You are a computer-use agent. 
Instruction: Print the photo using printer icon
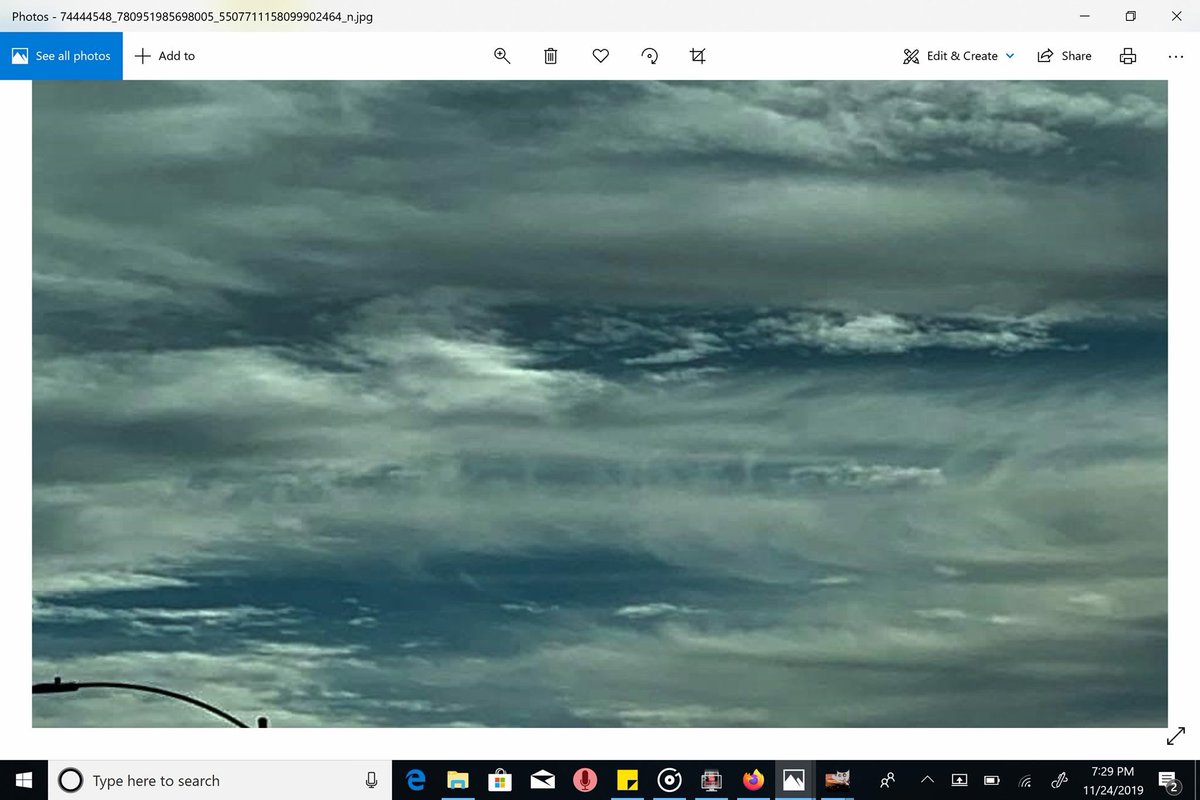[1128, 56]
